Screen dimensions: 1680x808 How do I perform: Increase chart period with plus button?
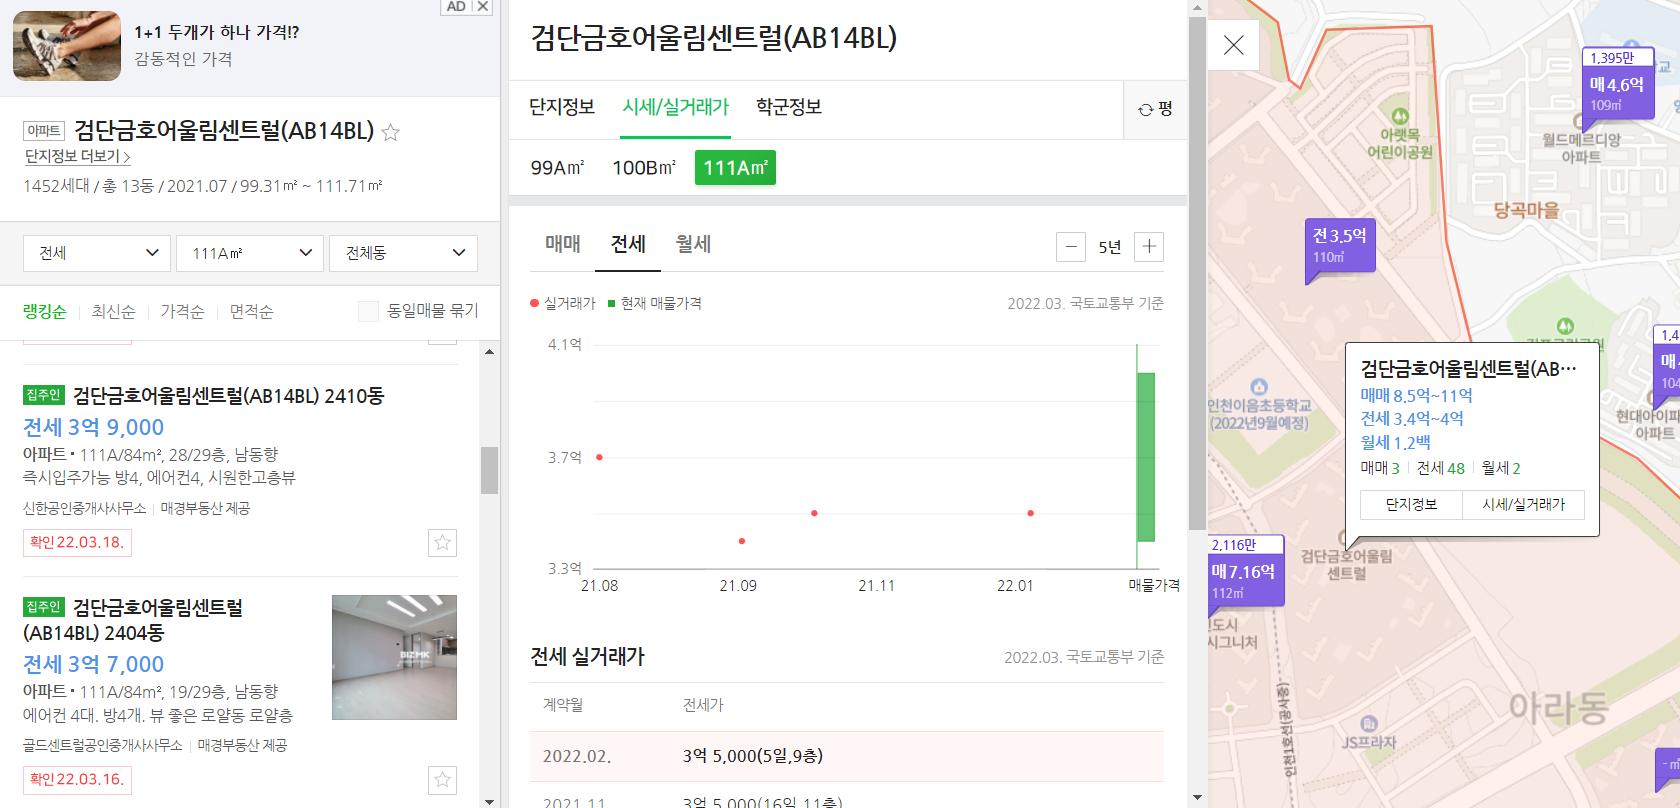tap(1149, 247)
